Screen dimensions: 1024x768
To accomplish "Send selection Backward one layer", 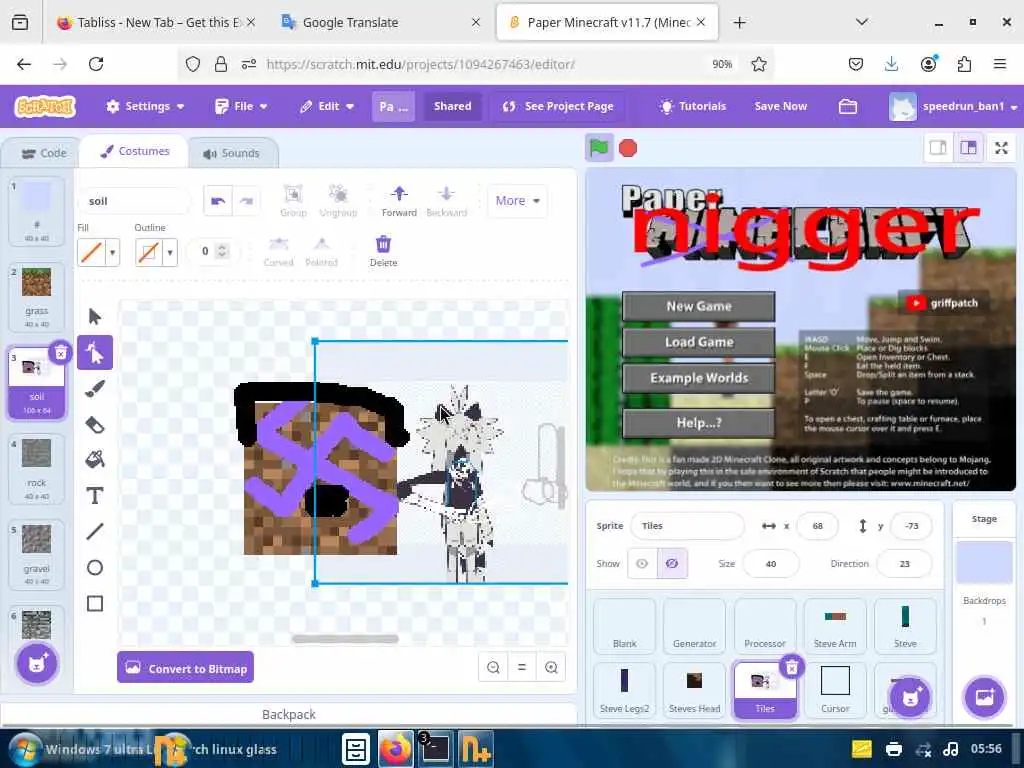I will (x=447, y=200).
